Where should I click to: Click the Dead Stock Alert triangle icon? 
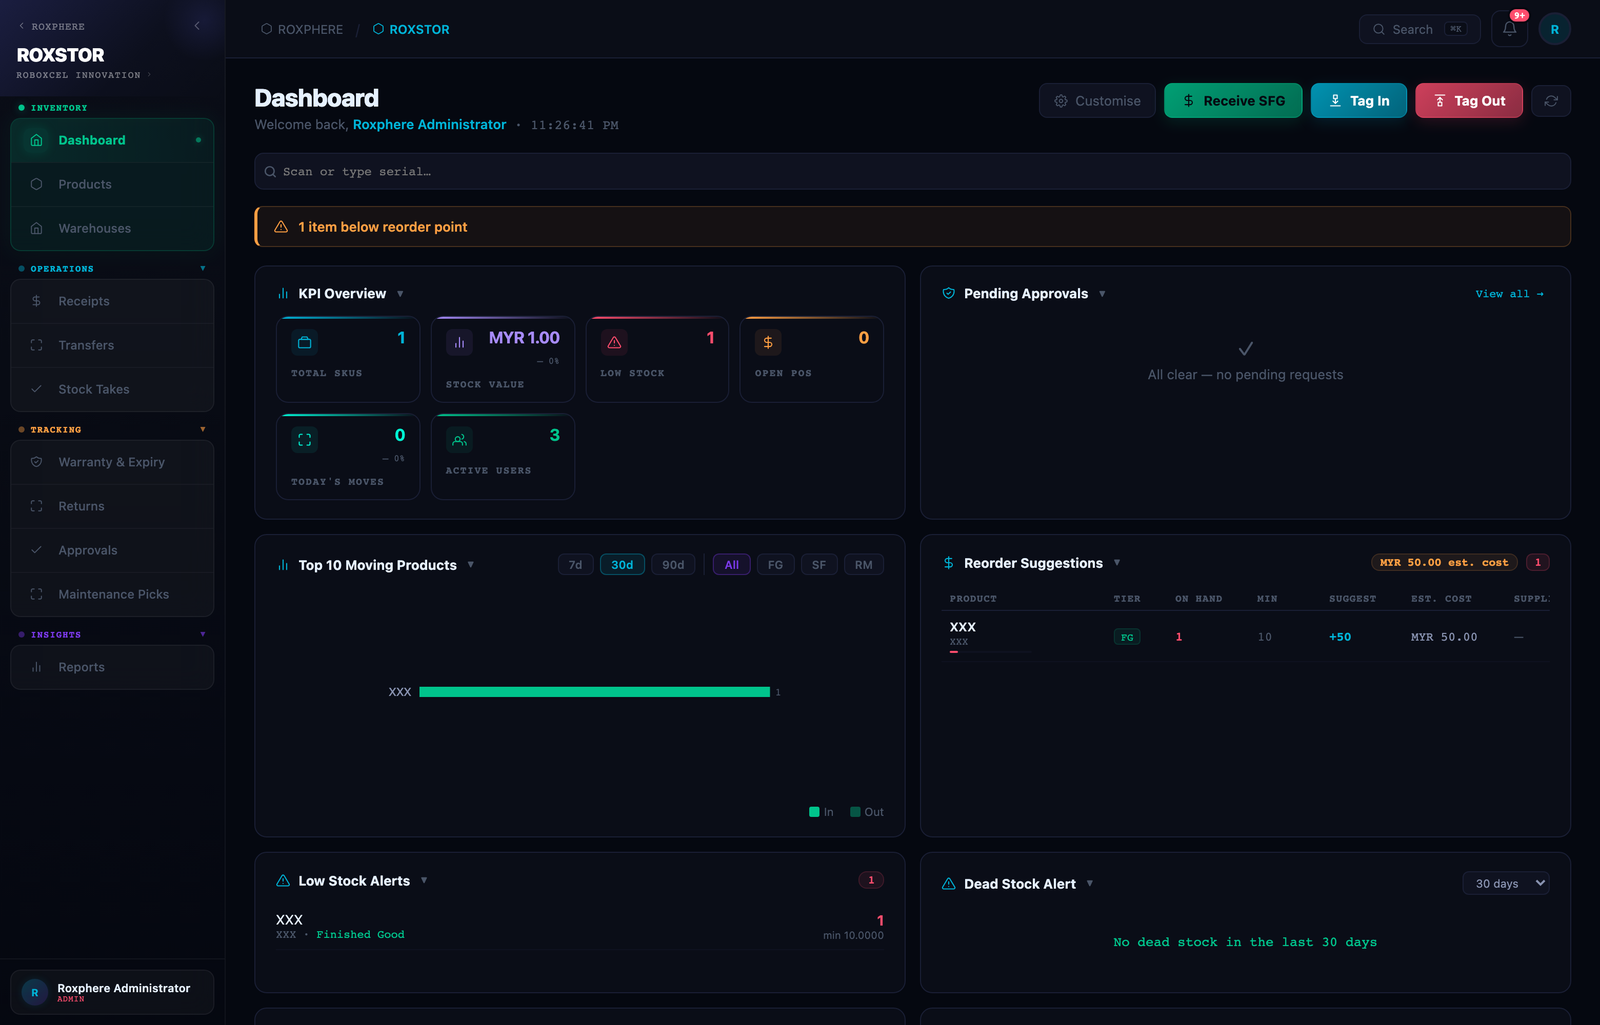(x=948, y=884)
